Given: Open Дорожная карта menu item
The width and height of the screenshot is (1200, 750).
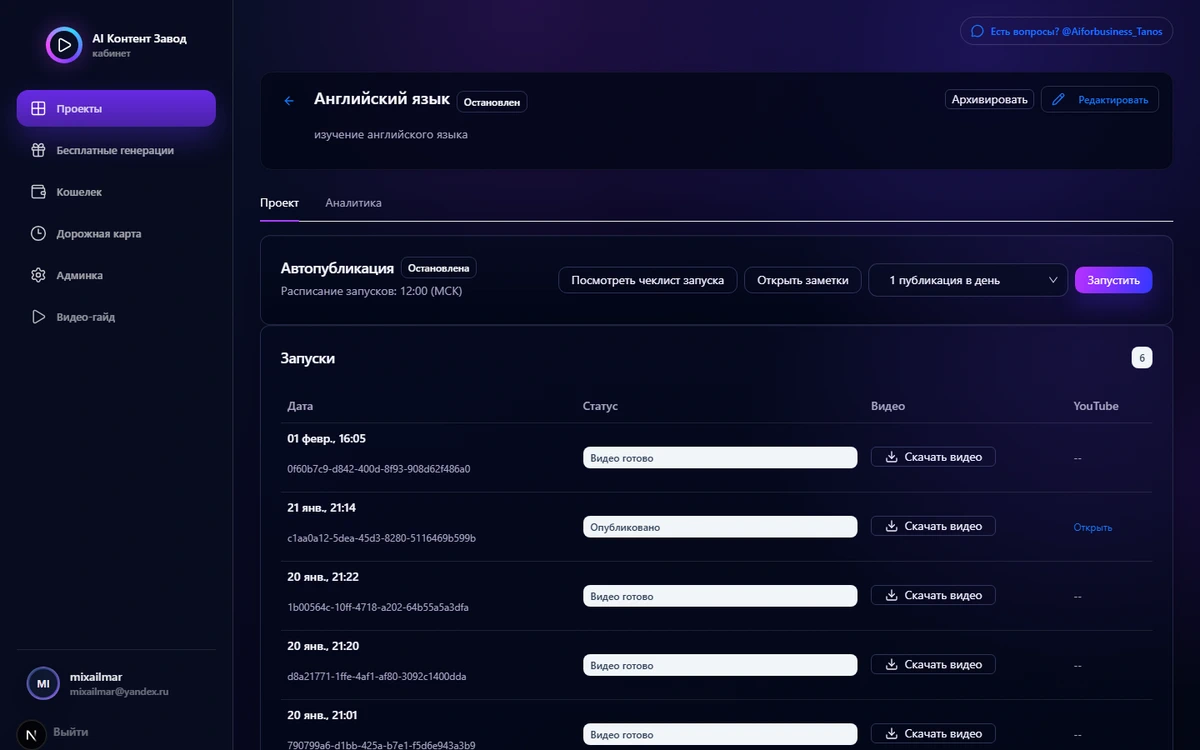Looking at the screenshot, I should click(116, 234).
